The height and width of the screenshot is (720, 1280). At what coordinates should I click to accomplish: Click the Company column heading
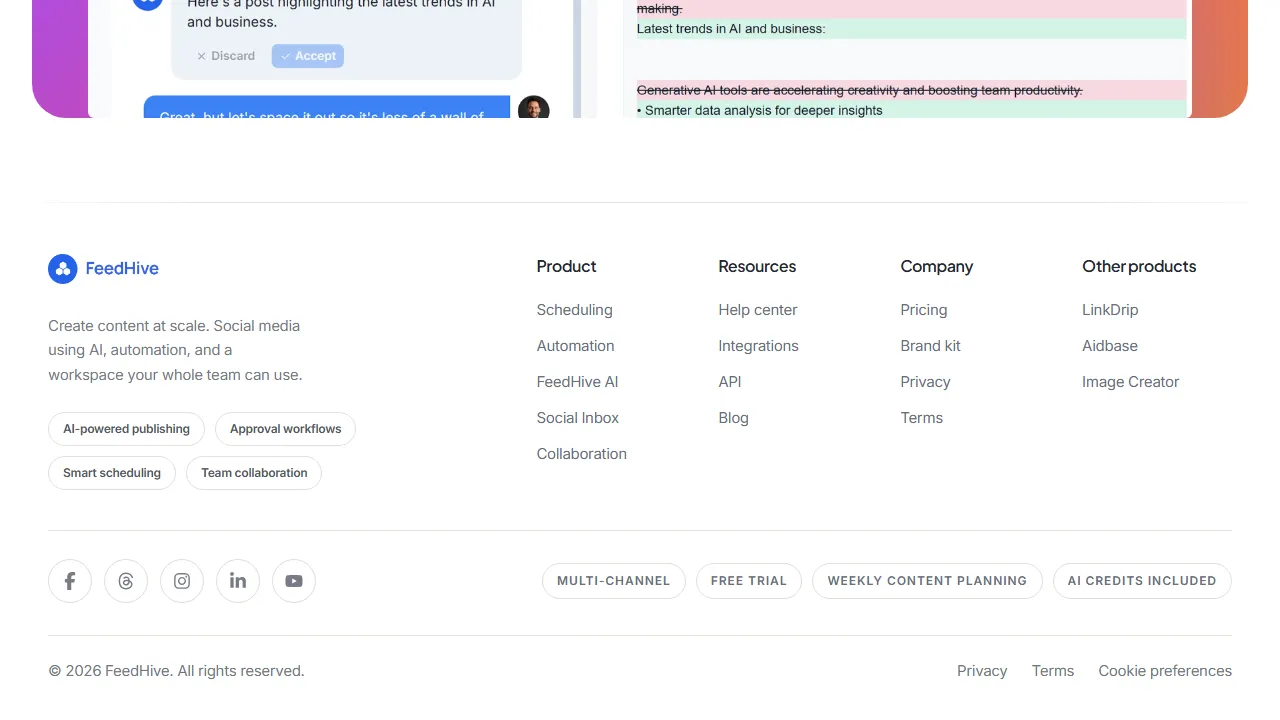[937, 266]
